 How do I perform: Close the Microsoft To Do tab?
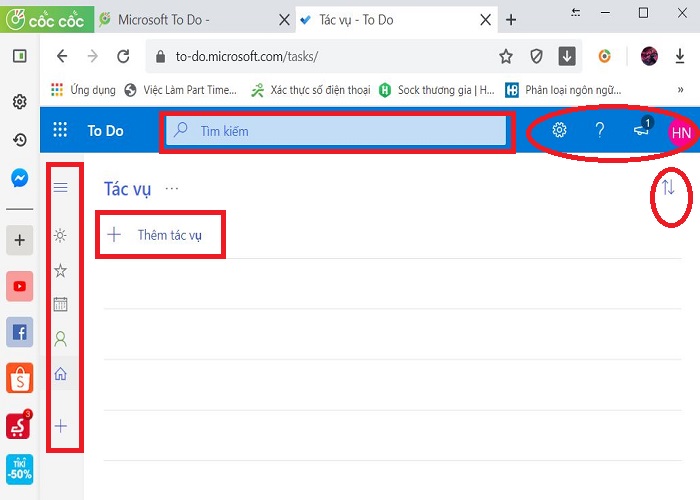[x=284, y=20]
